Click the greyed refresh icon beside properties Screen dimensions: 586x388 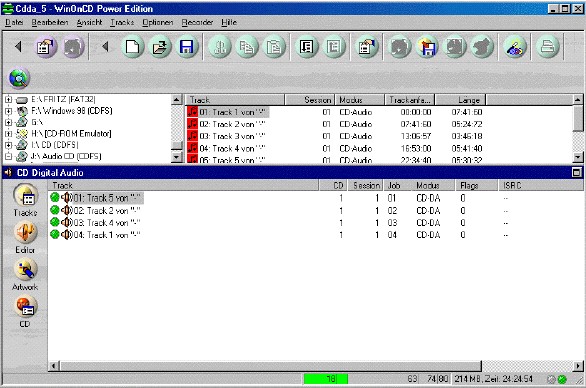73,47
